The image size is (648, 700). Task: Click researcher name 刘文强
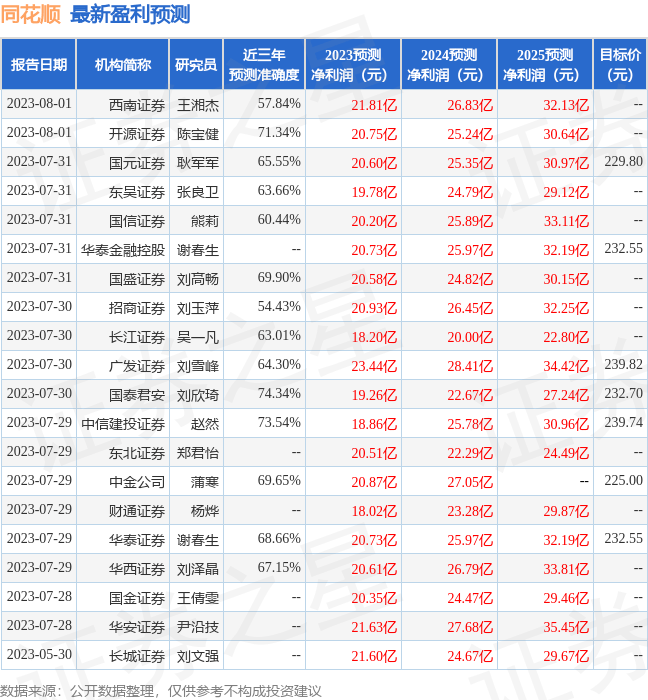(198, 657)
